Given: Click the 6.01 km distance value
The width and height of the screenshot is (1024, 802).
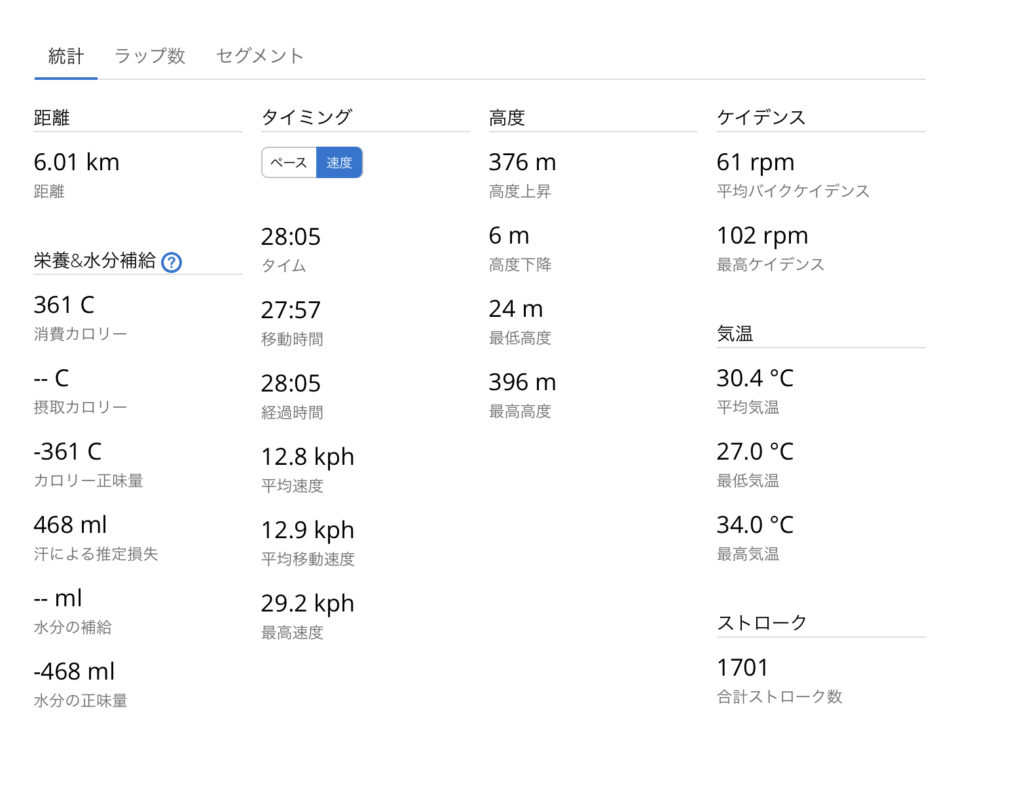Looking at the screenshot, I should click(76, 162).
